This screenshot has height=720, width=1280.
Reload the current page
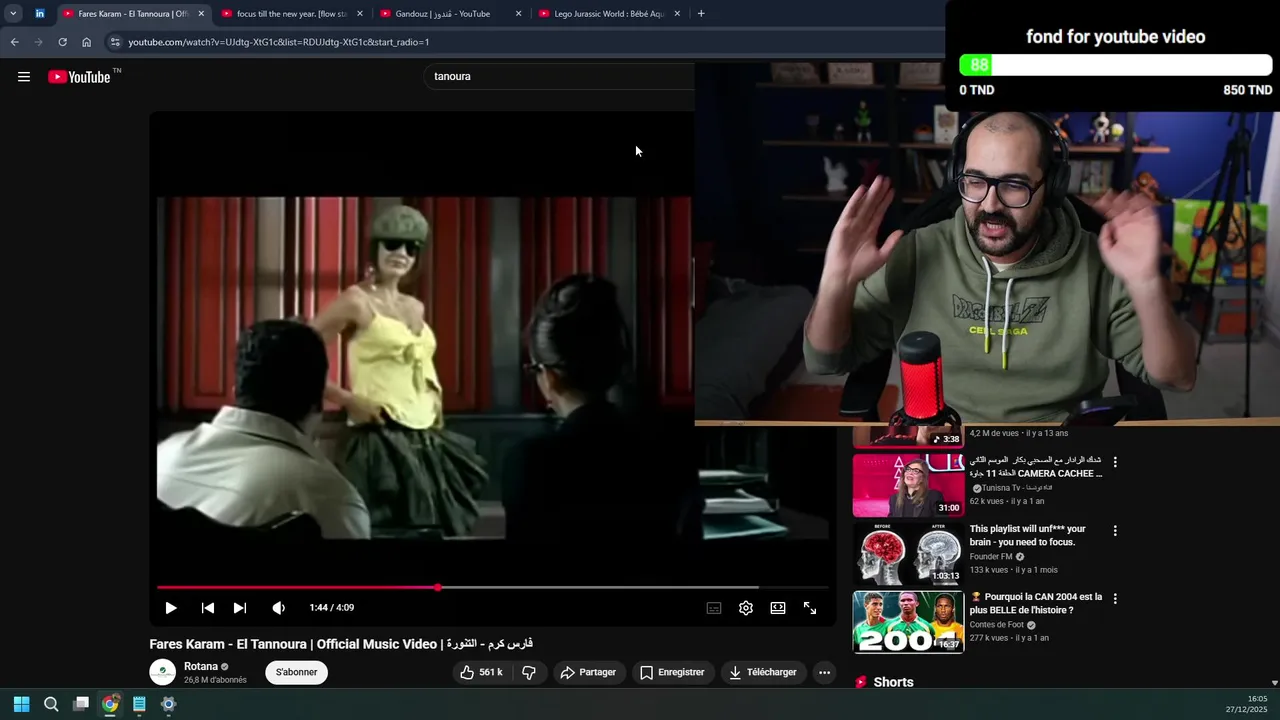point(62,42)
